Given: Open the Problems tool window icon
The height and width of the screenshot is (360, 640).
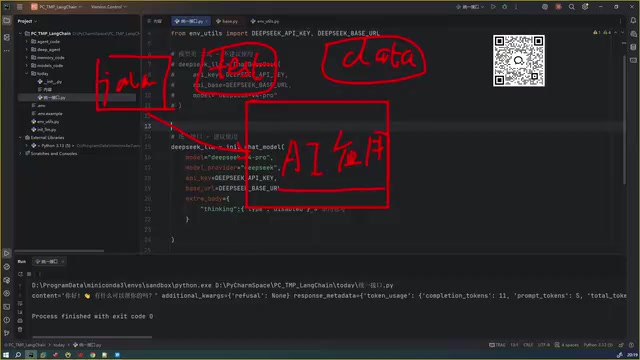Looking at the screenshot, I should 7,320.
